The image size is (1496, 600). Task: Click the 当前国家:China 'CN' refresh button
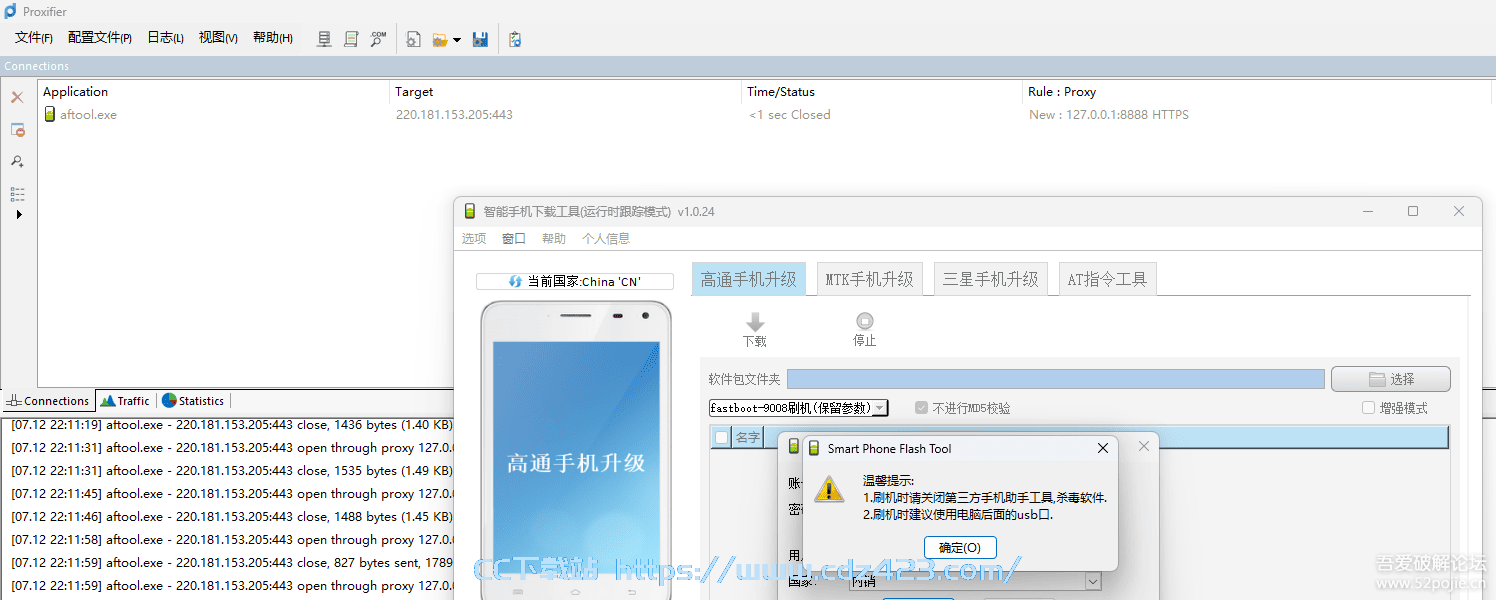574,282
